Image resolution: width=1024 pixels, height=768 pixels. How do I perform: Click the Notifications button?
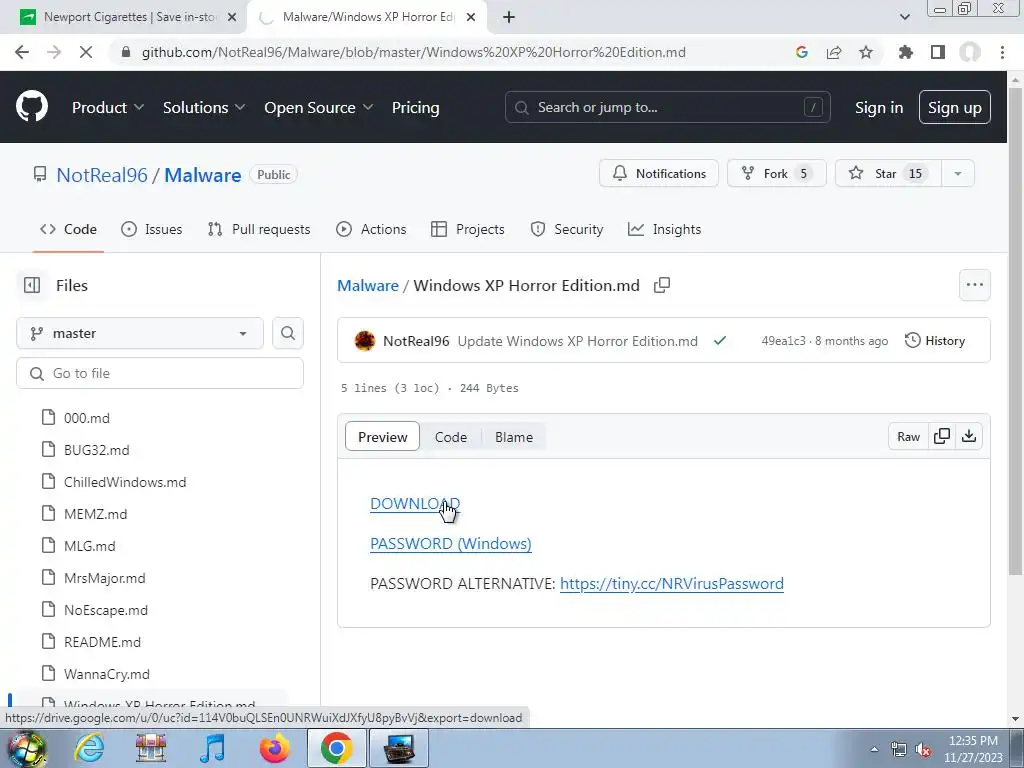tap(659, 174)
